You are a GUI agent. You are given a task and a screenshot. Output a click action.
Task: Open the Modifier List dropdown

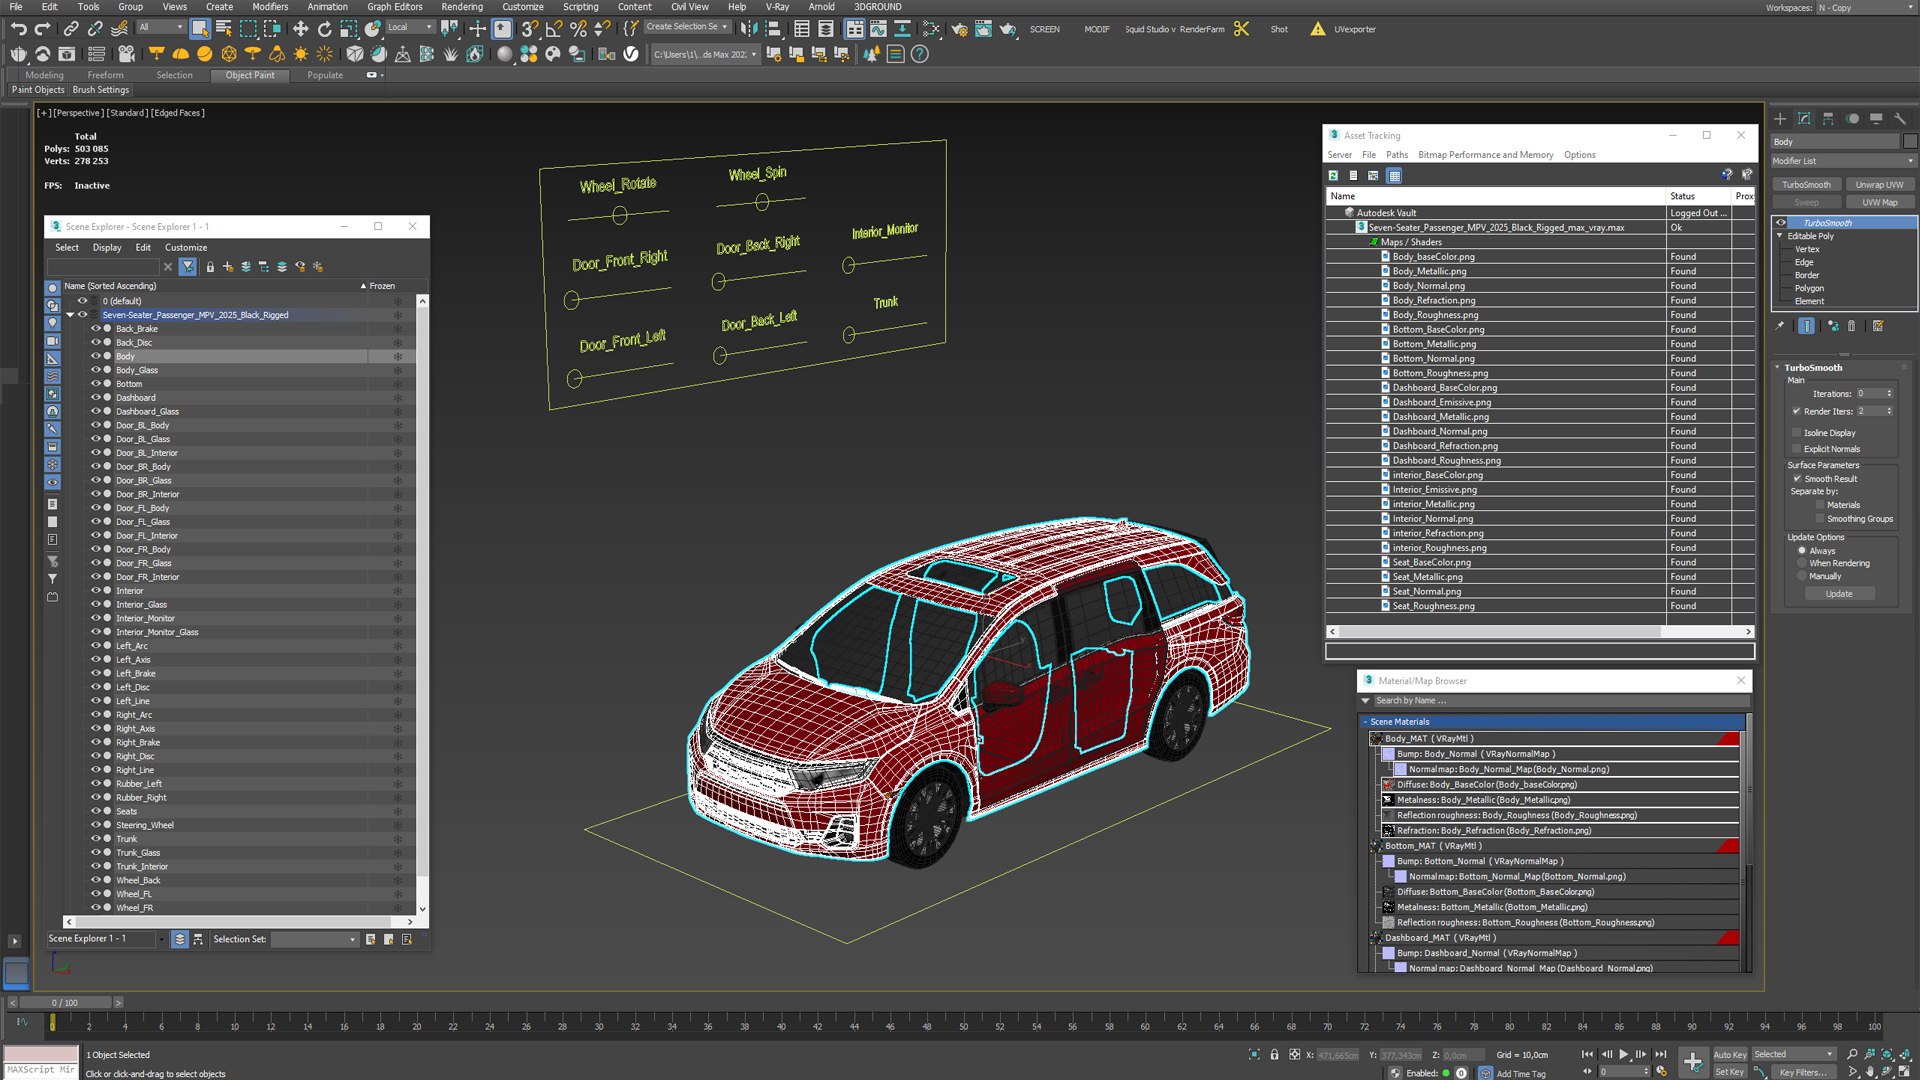[1843, 161]
